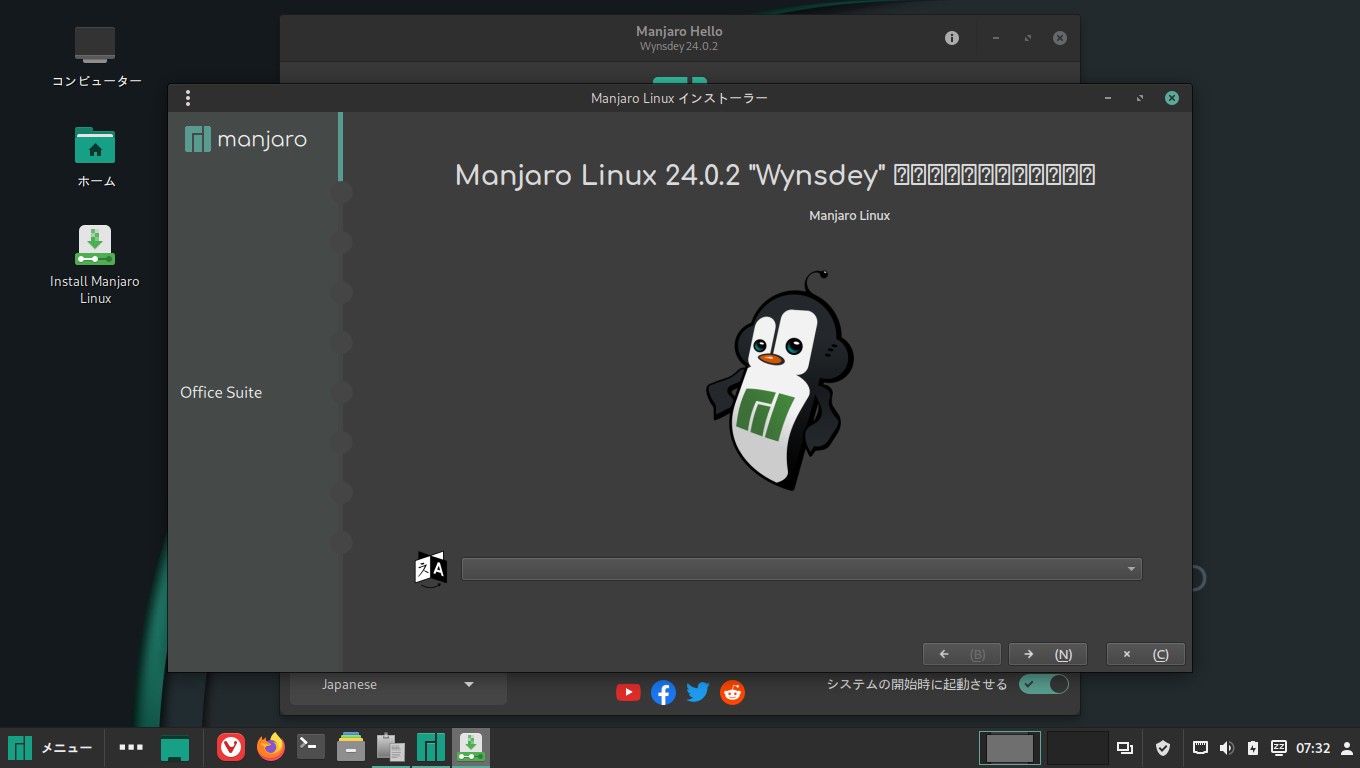The width and height of the screenshot is (1360, 768).
Task: Click the manjaro logo in installer sidebar
Action: tap(246, 139)
